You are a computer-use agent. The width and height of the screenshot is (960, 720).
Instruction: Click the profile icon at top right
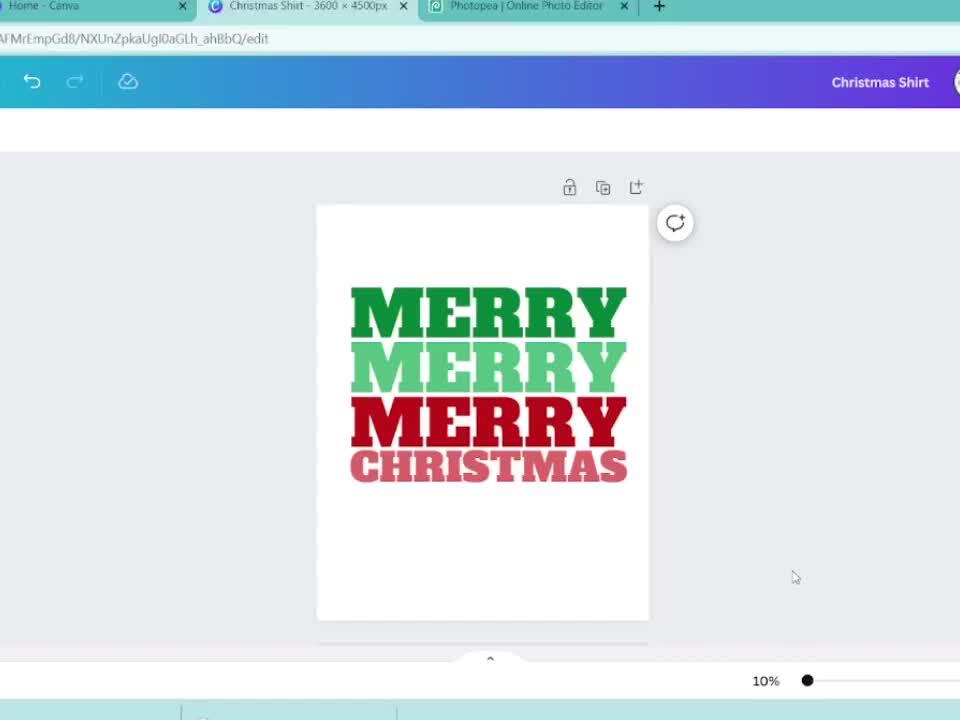956,82
